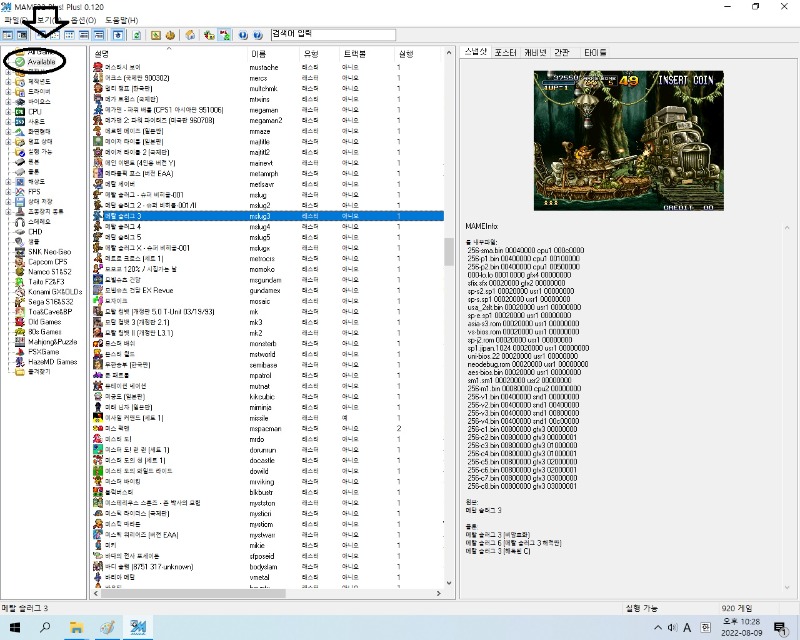
Task: Expand the 조종장치 종류 tree node
Action: pyautogui.click(x=8, y=211)
